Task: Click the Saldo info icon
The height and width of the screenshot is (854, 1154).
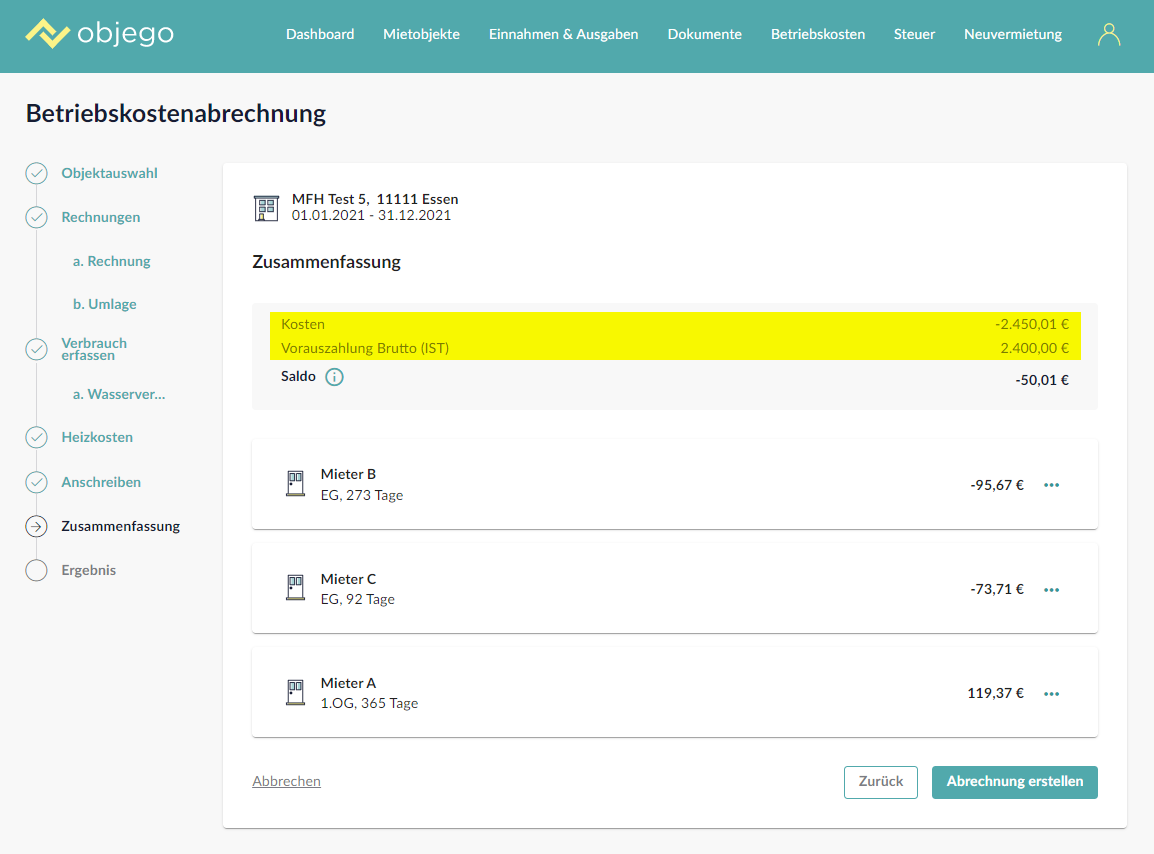Action: tap(334, 377)
